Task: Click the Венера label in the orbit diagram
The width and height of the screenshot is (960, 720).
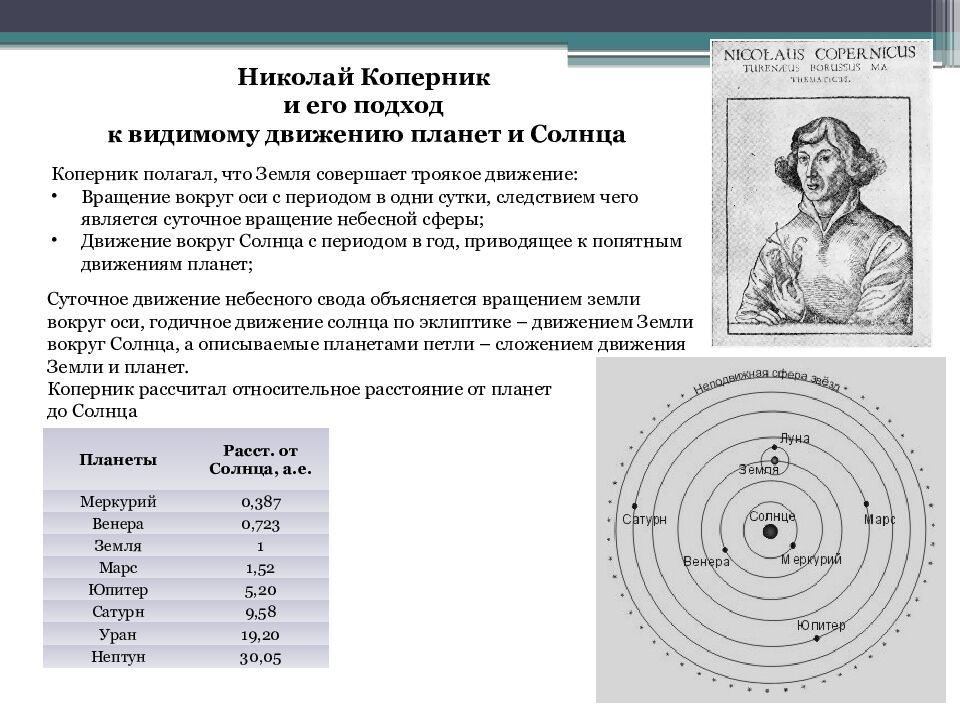Action: (x=706, y=561)
